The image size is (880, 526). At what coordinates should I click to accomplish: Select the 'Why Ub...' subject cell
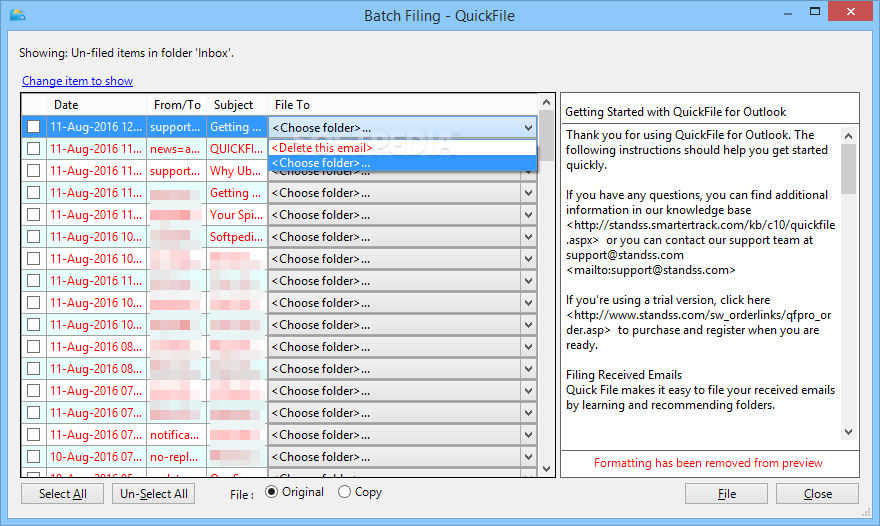pyautogui.click(x=237, y=171)
